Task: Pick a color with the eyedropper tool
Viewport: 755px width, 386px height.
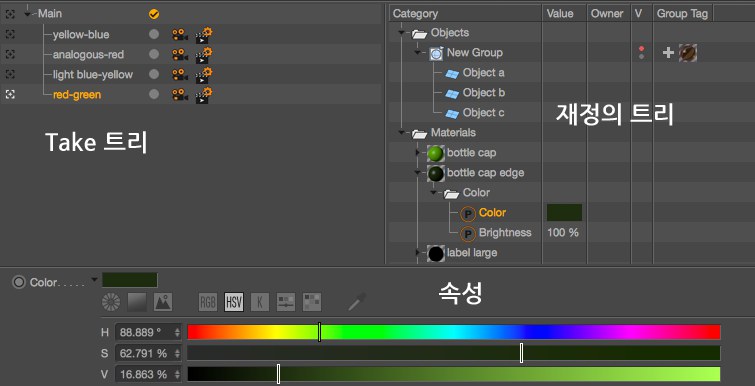Action: (357, 302)
